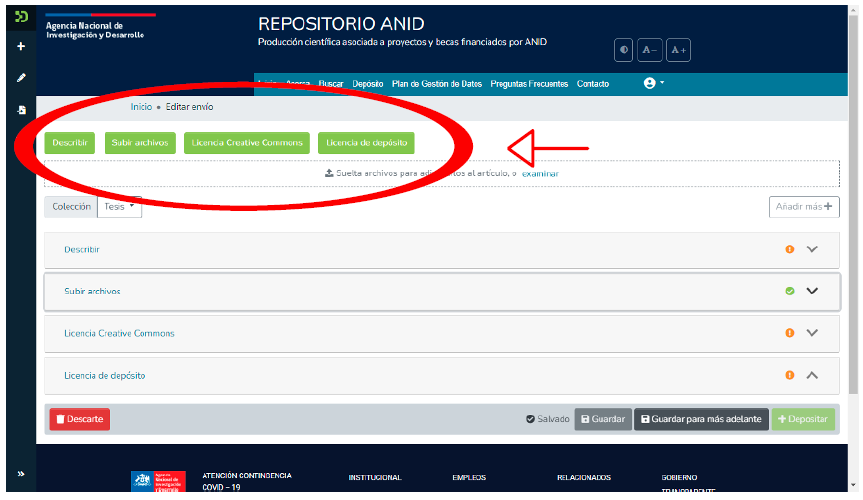The width and height of the screenshot is (863, 500).
Task: Collapse Licencia de depósito section chevron
Action: (x=812, y=376)
